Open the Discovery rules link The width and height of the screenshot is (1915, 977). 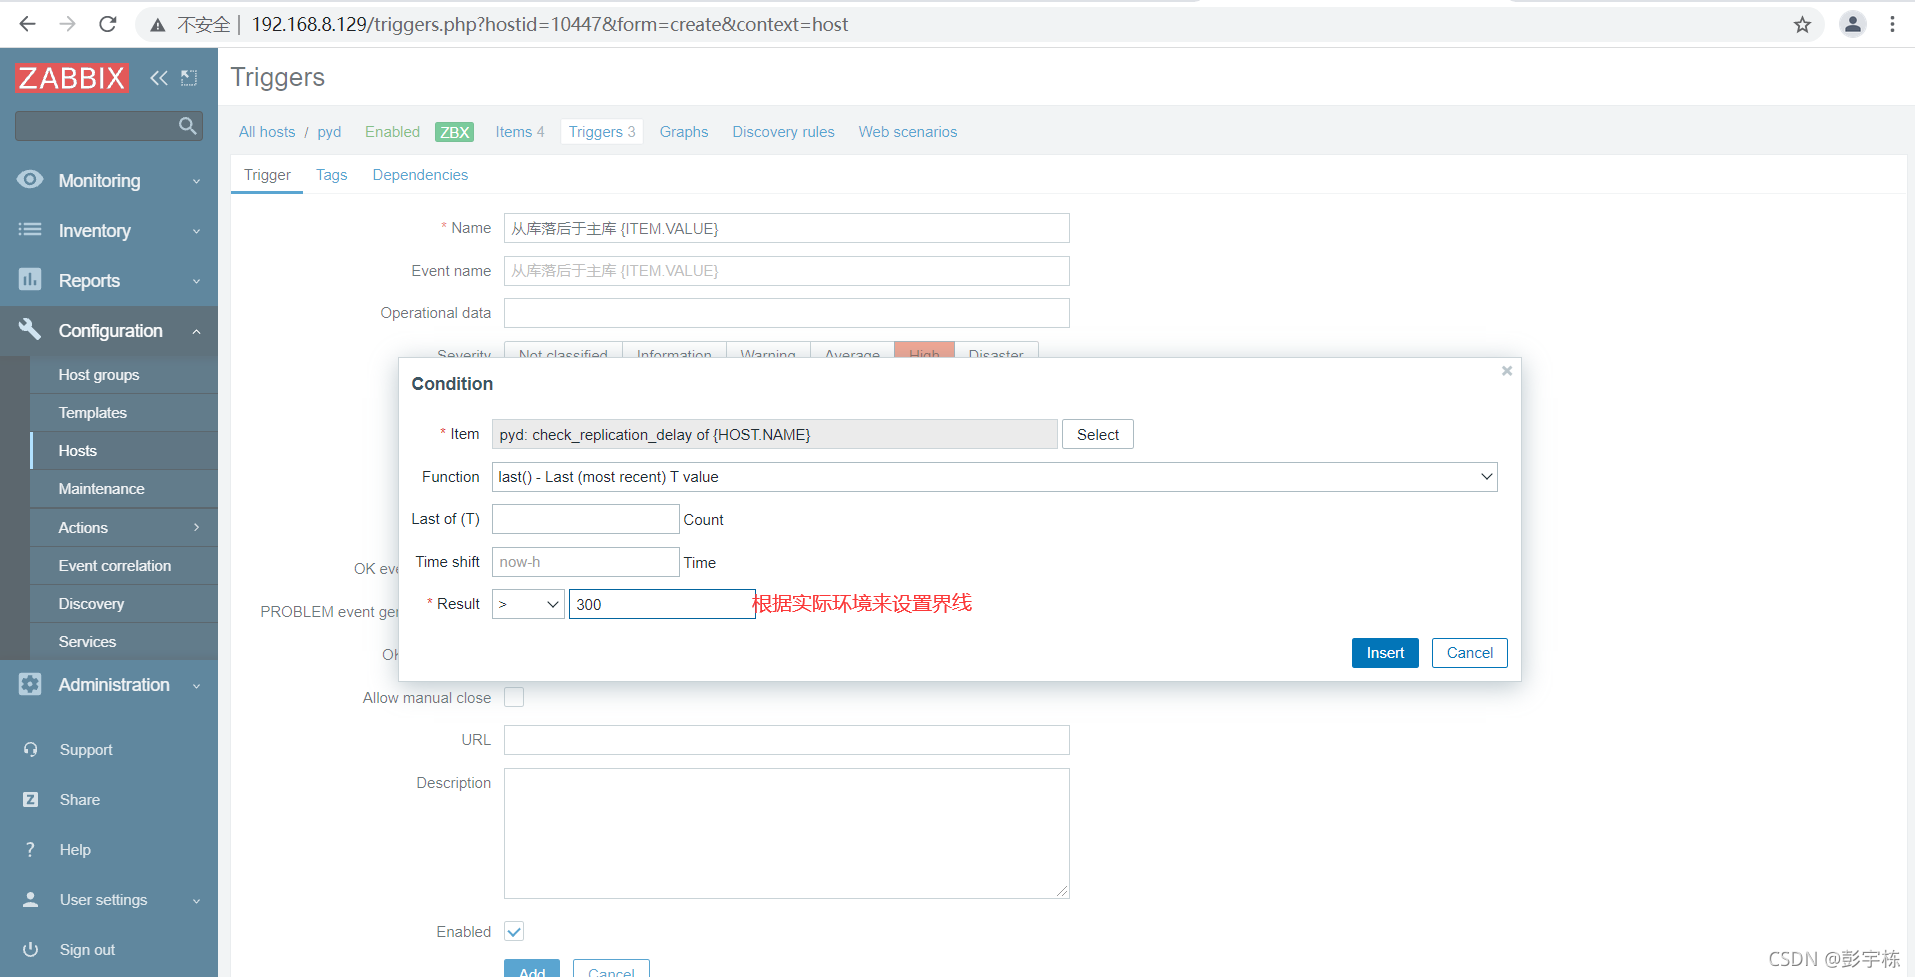pos(783,132)
